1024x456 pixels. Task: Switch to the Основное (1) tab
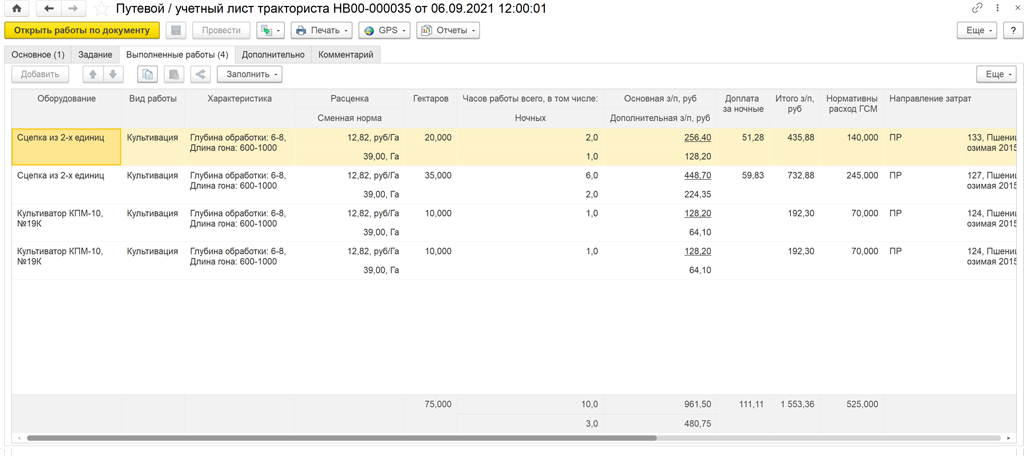[x=38, y=54]
